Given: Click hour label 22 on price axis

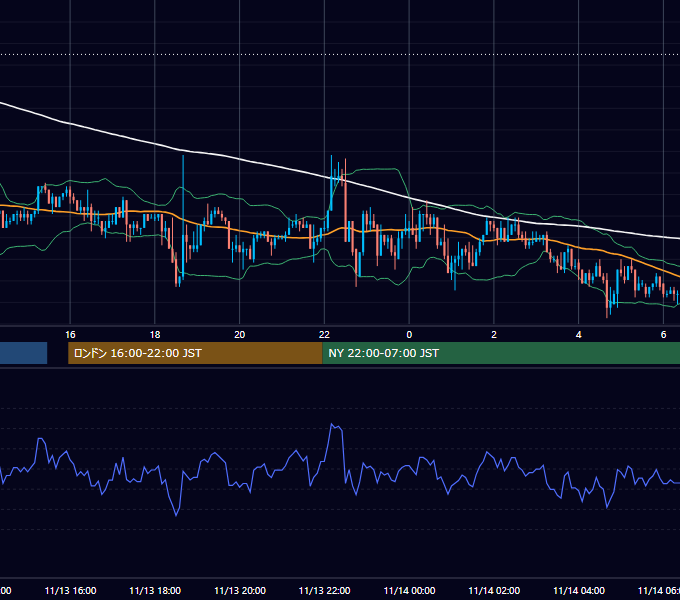Looking at the screenshot, I should (324, 334).
